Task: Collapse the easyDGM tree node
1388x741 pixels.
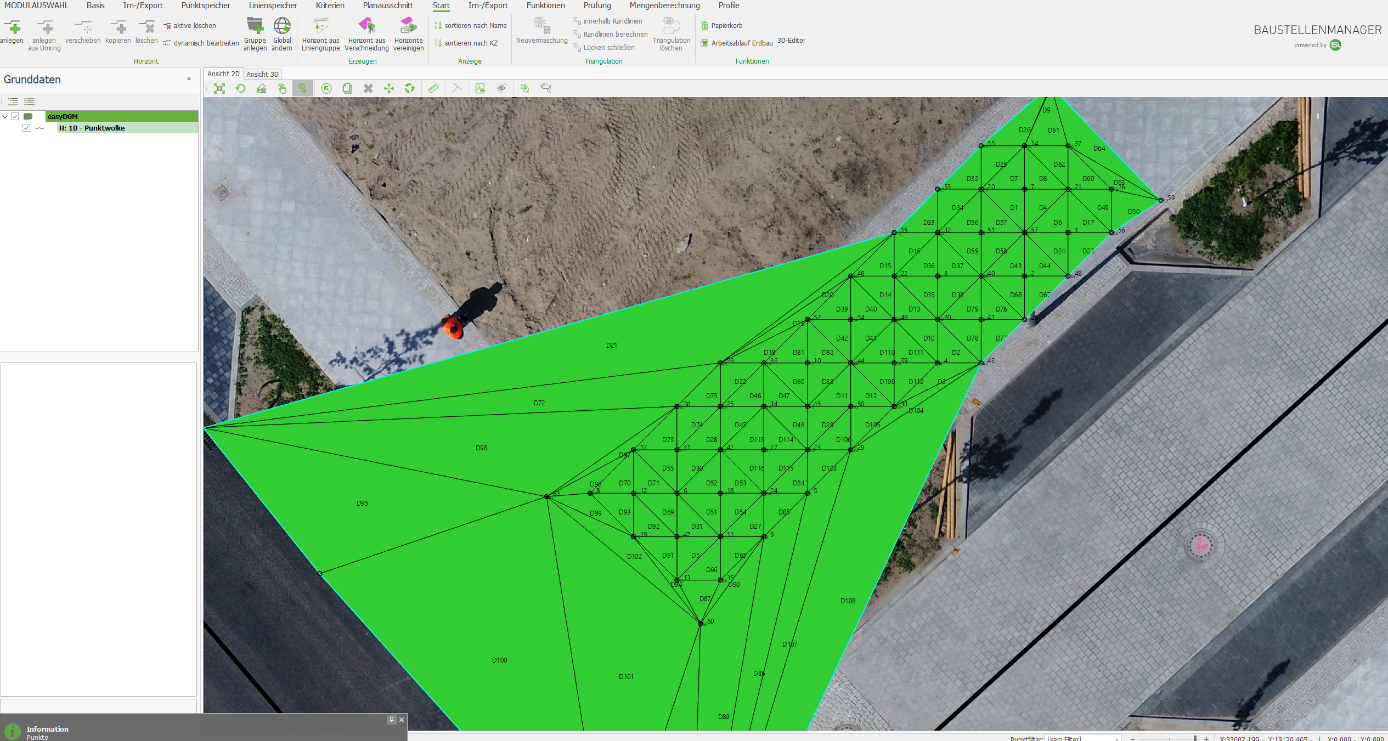Action: pyautogui.click(x=5, y=117)
